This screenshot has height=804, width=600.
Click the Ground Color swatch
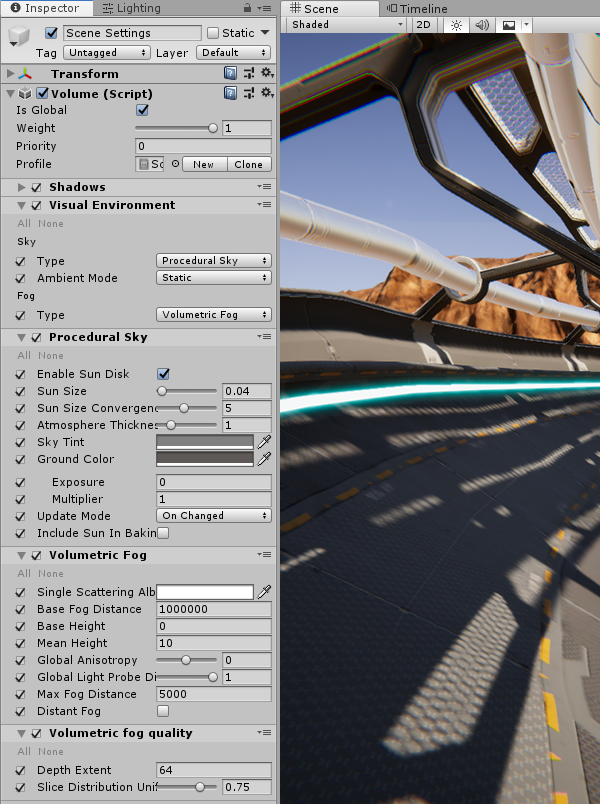(x=205, y=459)
